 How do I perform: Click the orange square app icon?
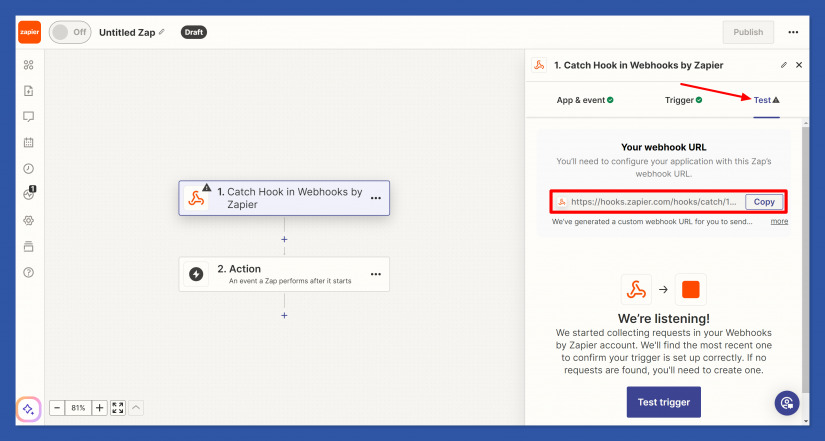tap(690, 289)
